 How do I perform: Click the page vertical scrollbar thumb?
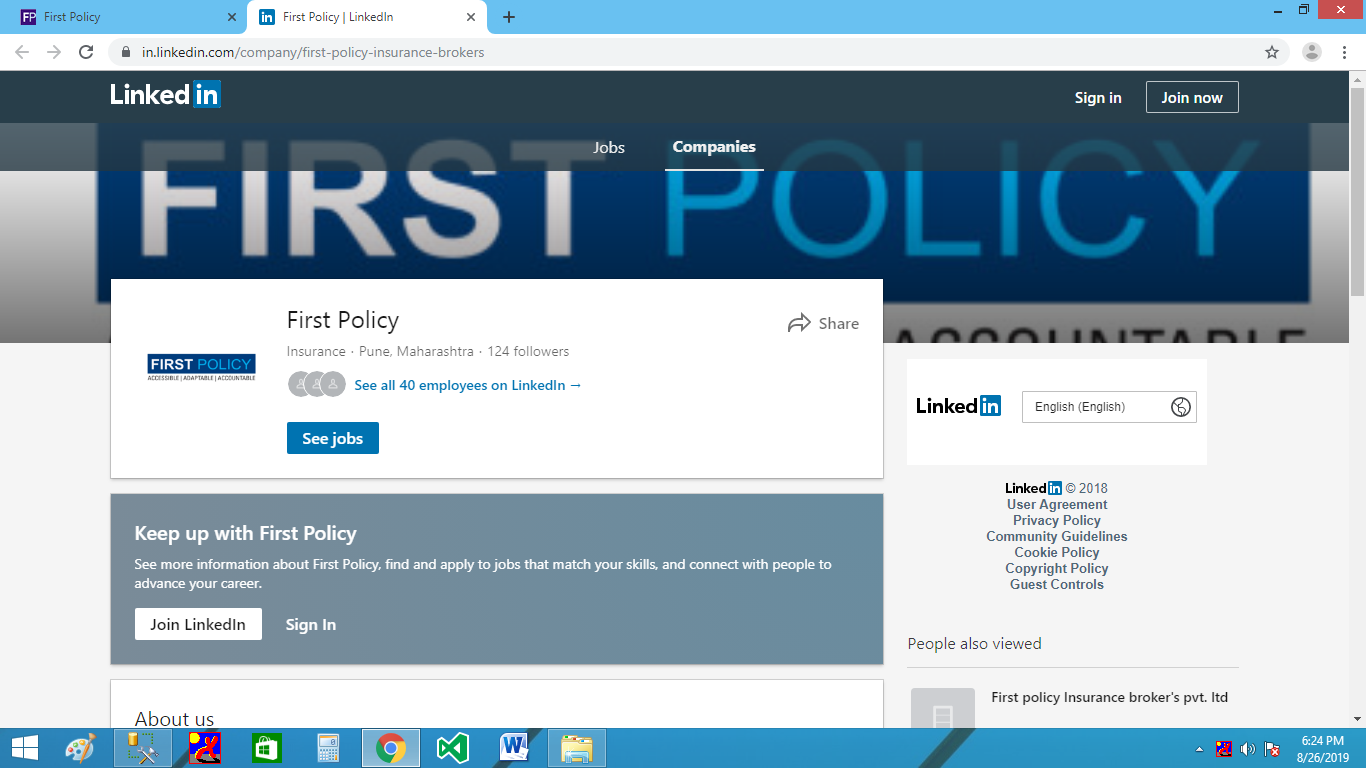point(1357,191)
